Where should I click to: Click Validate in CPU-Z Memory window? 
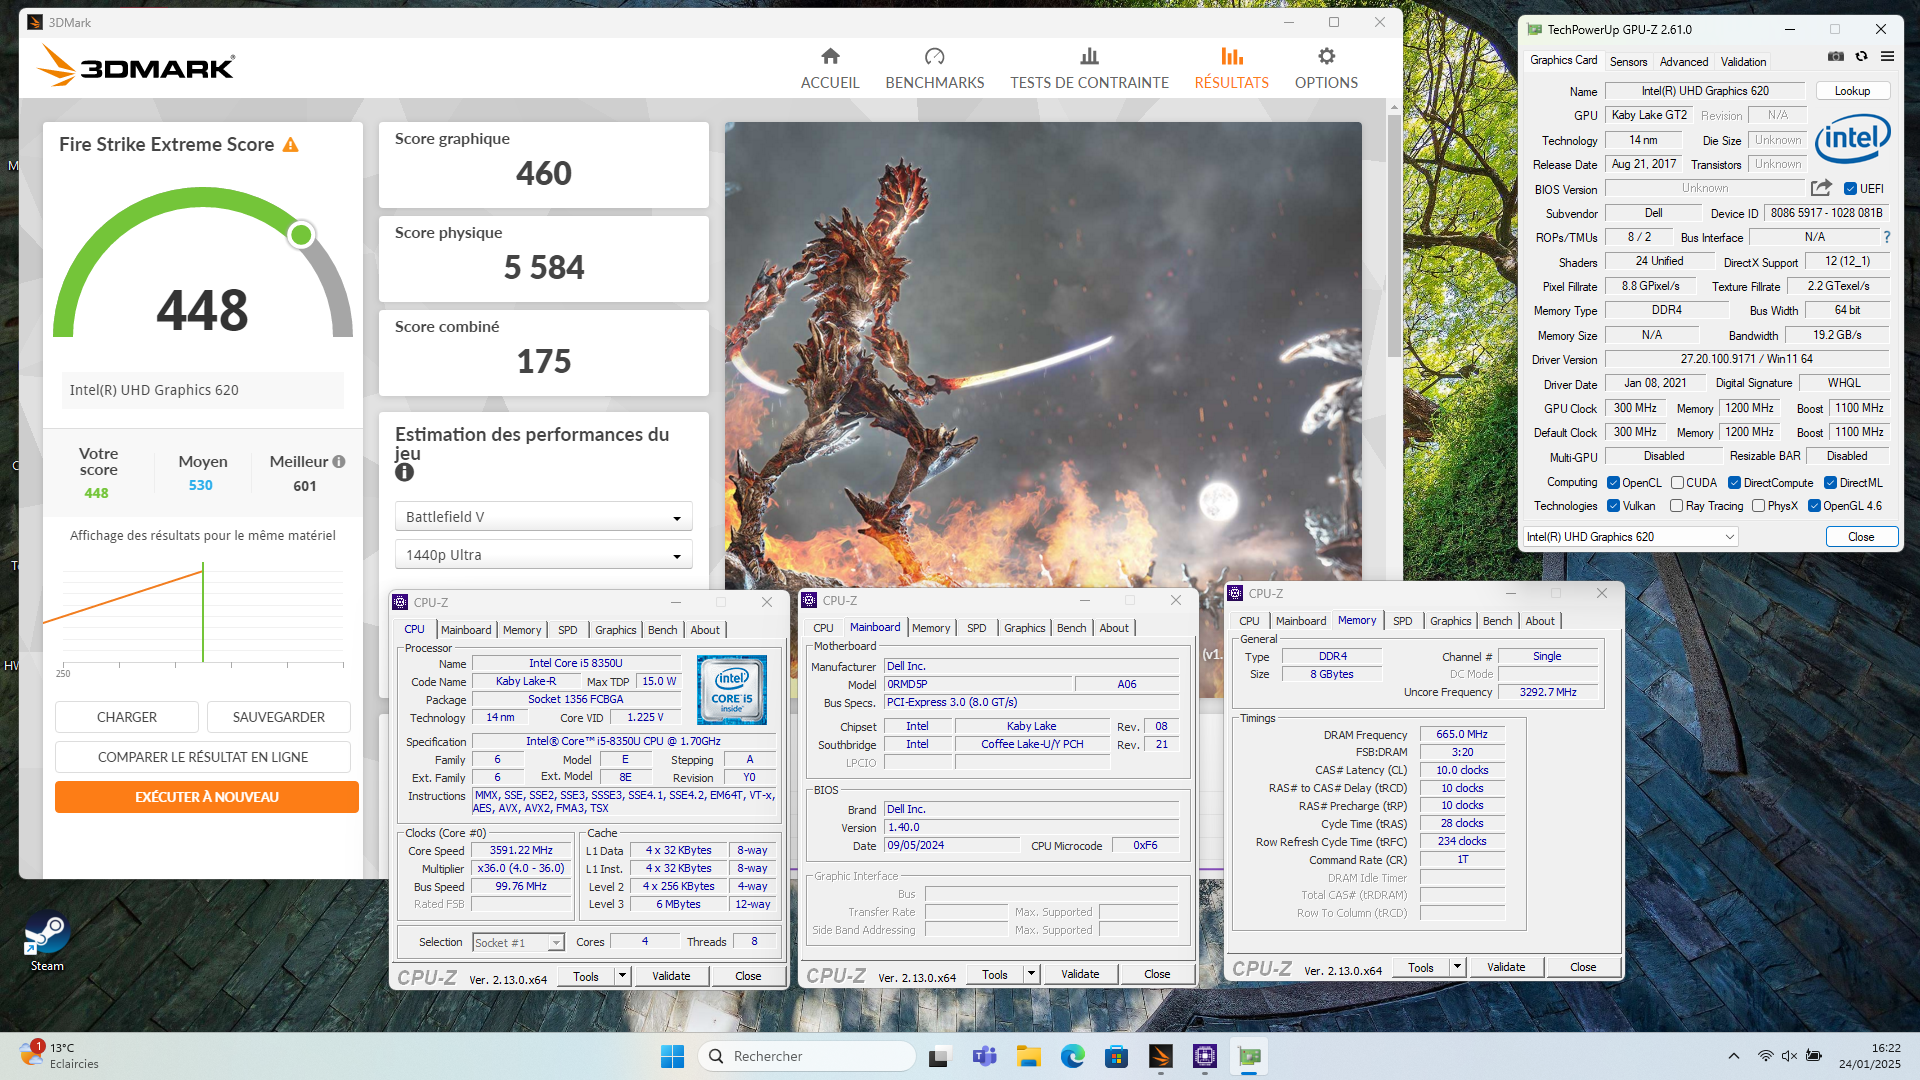(x=1506, y=967)
